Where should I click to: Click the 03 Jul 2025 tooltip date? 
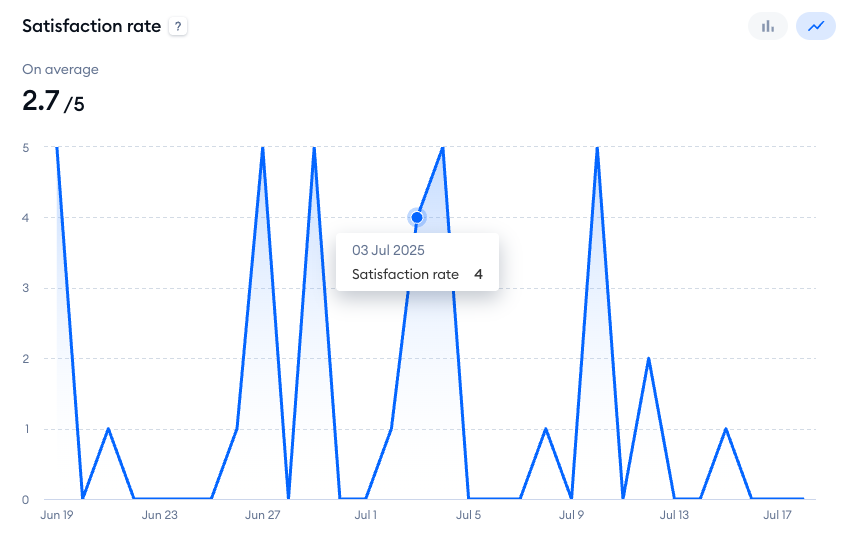click(x=388, y=250)
